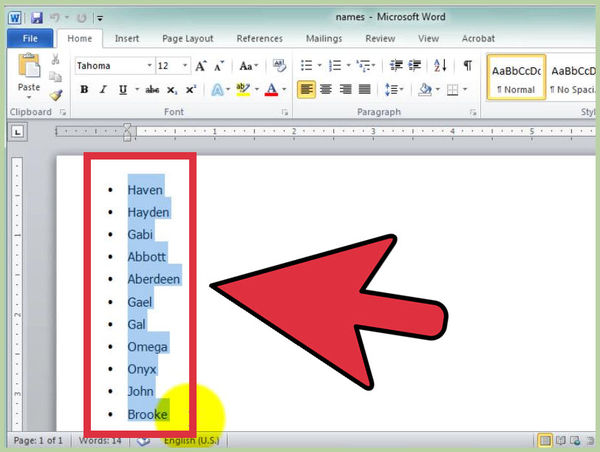This screenshot has width=600, height=452.
Task: Click English (U.S.) language in status bar
Action: [x=192, y=441]
